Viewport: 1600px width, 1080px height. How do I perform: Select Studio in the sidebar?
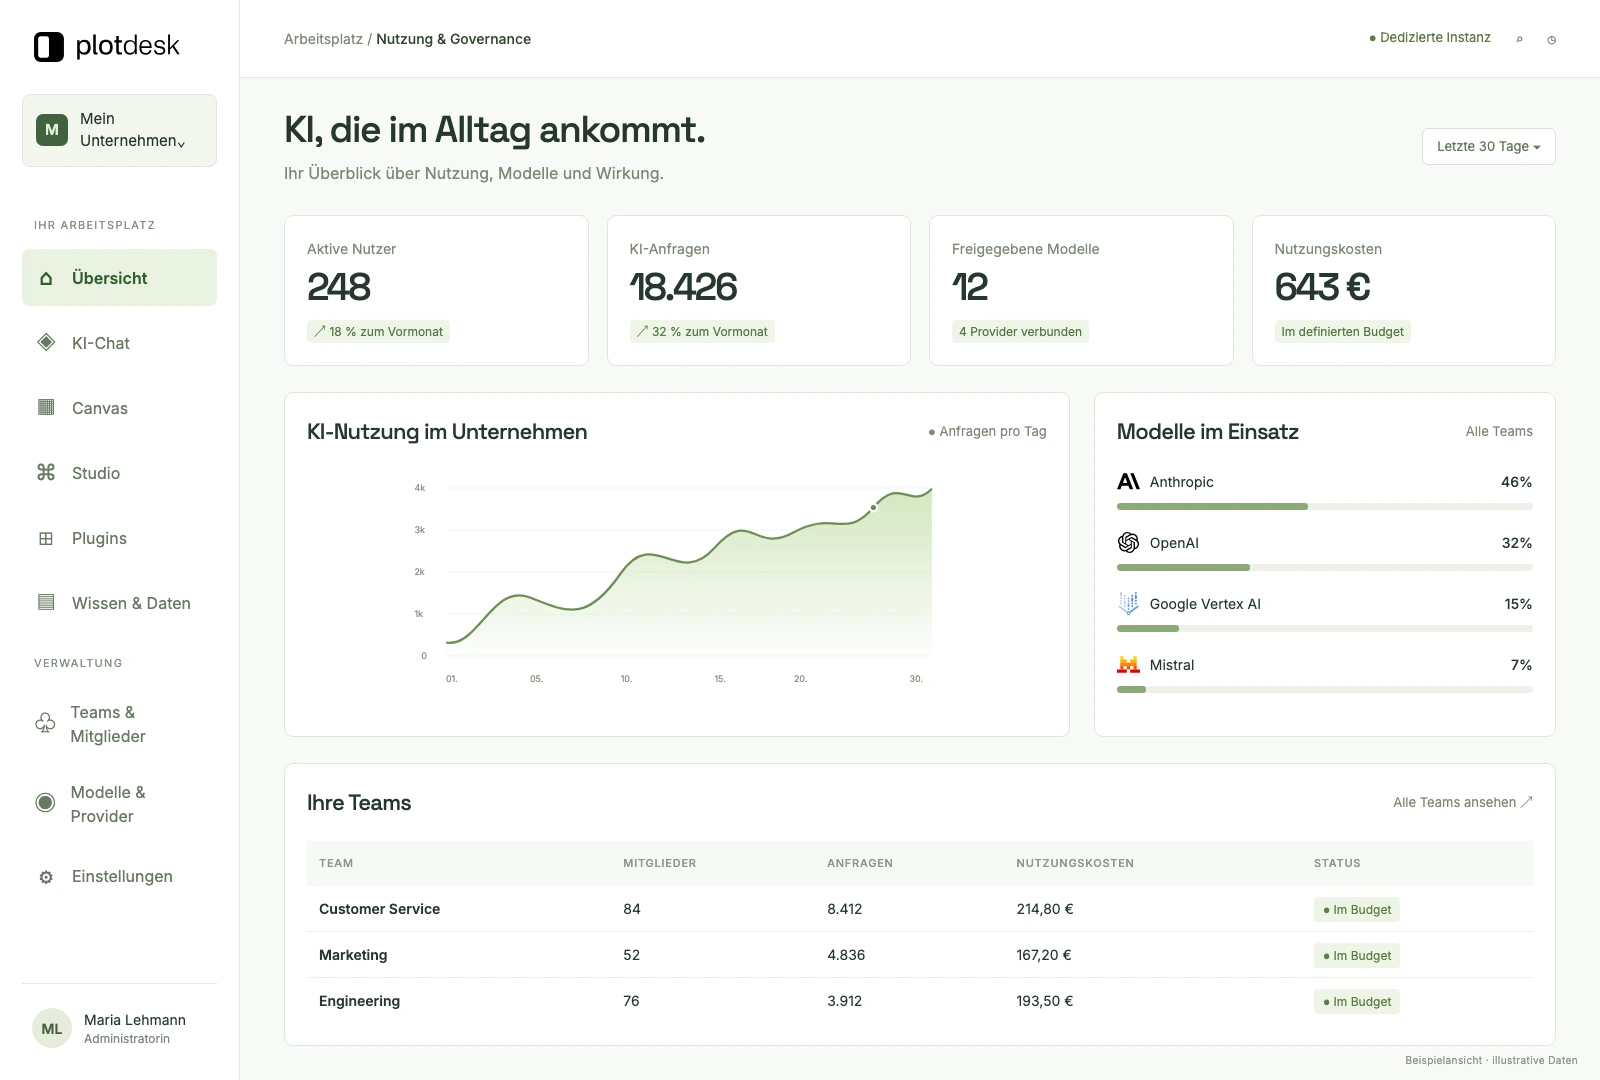[x=119, y=473]
